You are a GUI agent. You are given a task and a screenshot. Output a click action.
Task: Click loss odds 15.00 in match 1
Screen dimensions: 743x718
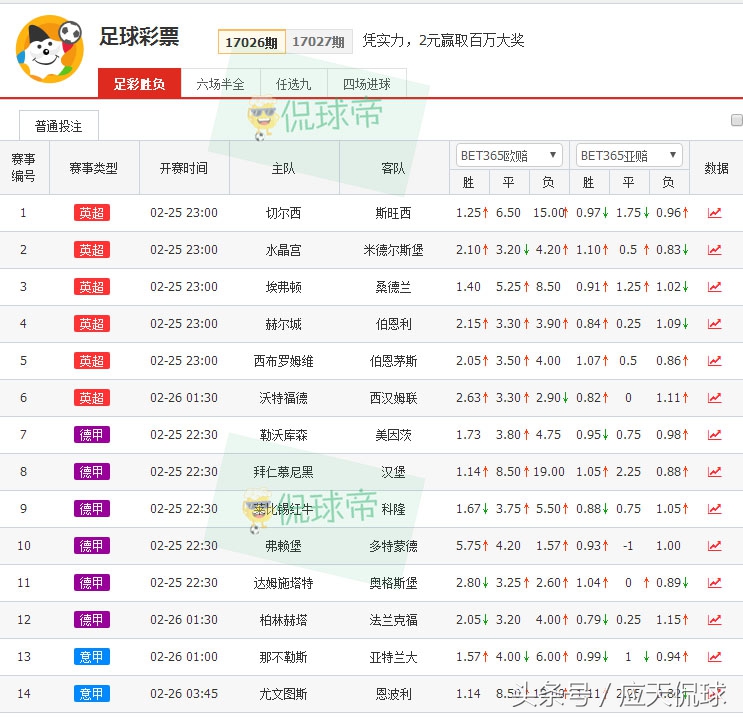(x=549, y=213)
